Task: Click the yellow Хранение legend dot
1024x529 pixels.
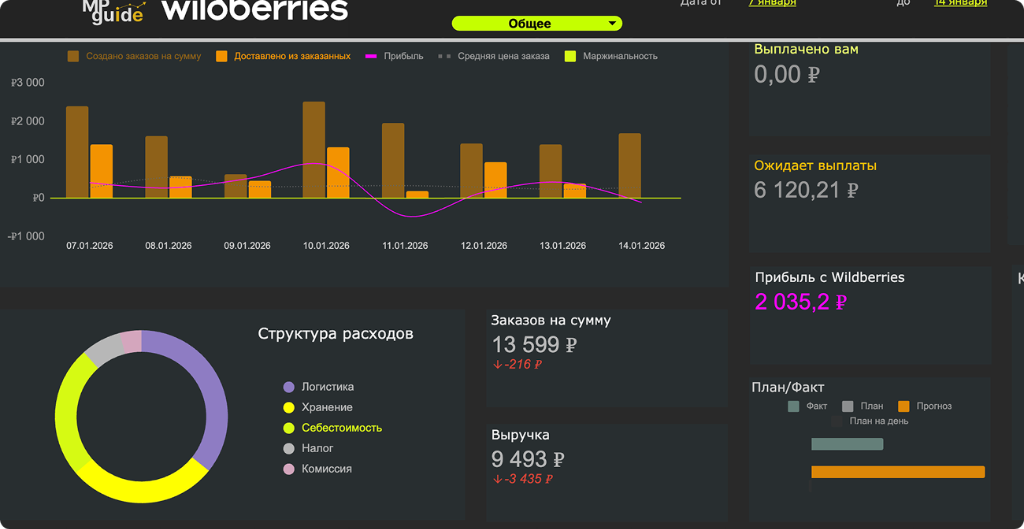Action: [x=289, y=408]
